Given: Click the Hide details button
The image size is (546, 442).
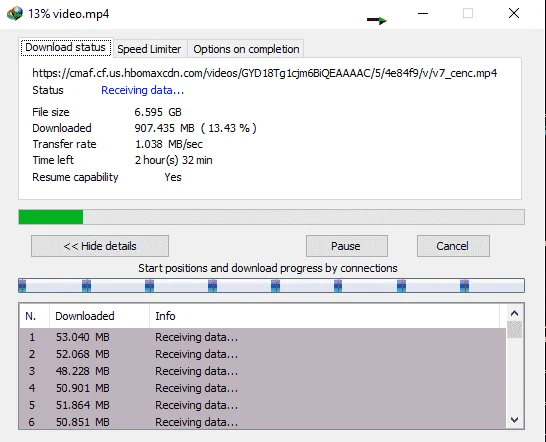Looking at the screenshot, I should pos(100,246).
